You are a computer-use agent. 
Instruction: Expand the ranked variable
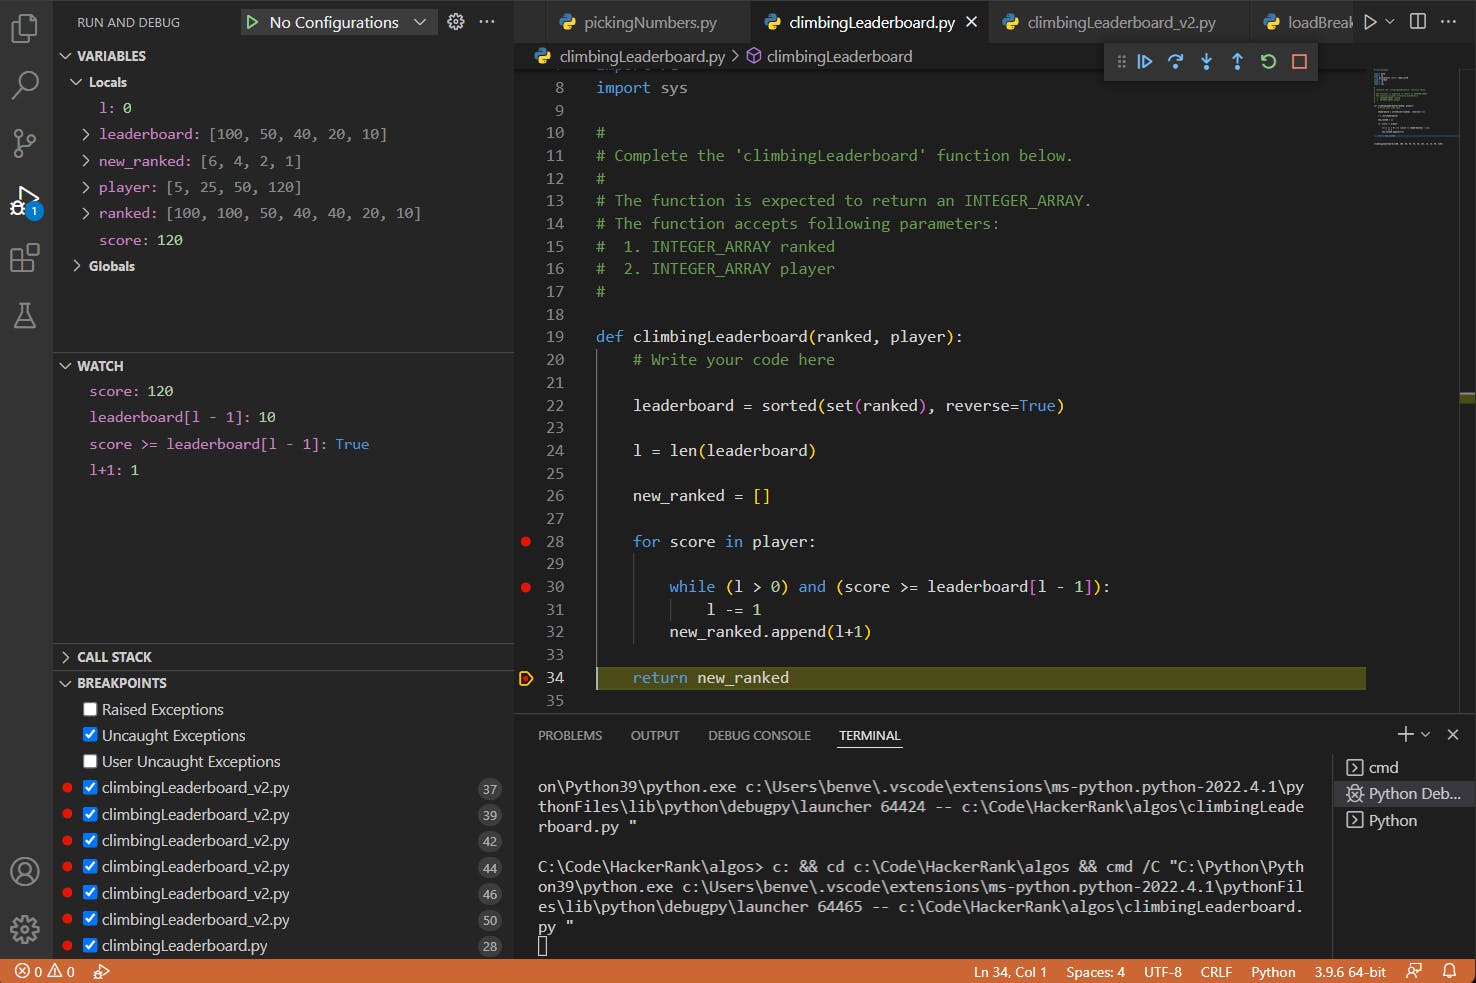(85, 213)
